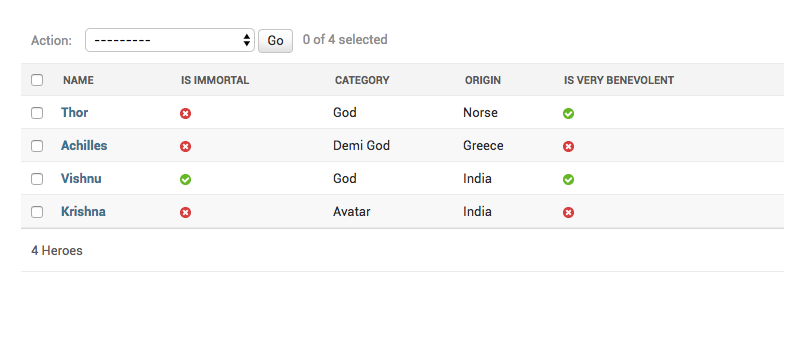Sort by the Category column header

tap(362, 80)
